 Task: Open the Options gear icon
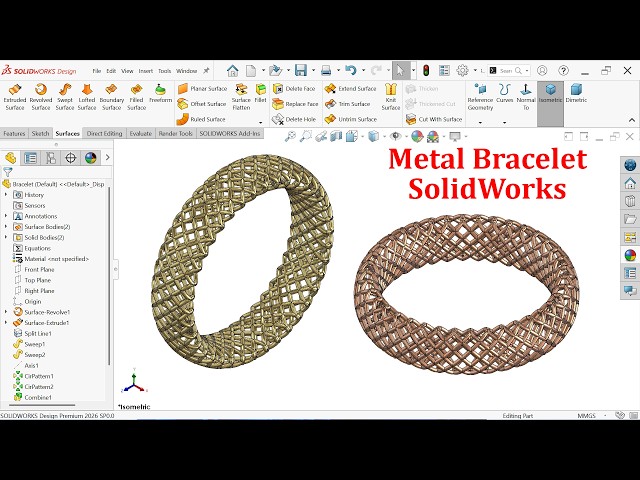tap(462, 71)
